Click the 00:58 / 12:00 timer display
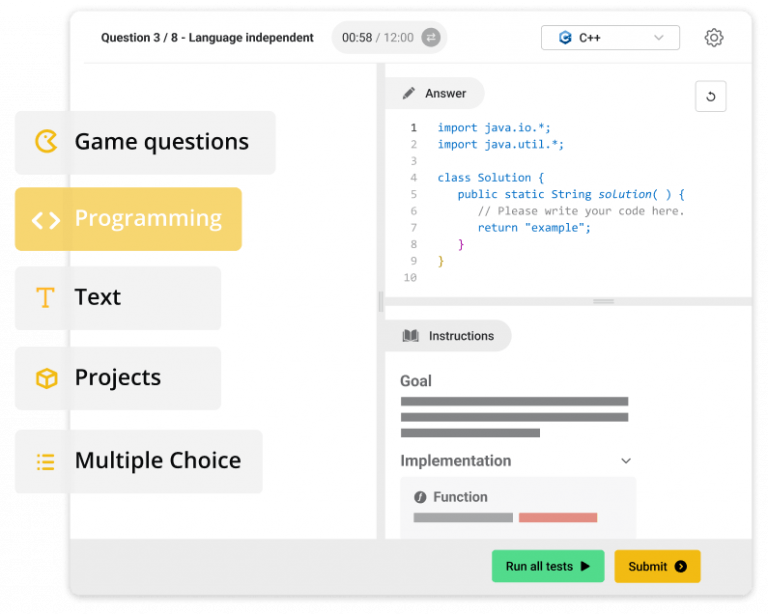Screen dimensions: 768x614 click(x=377, y=38)
